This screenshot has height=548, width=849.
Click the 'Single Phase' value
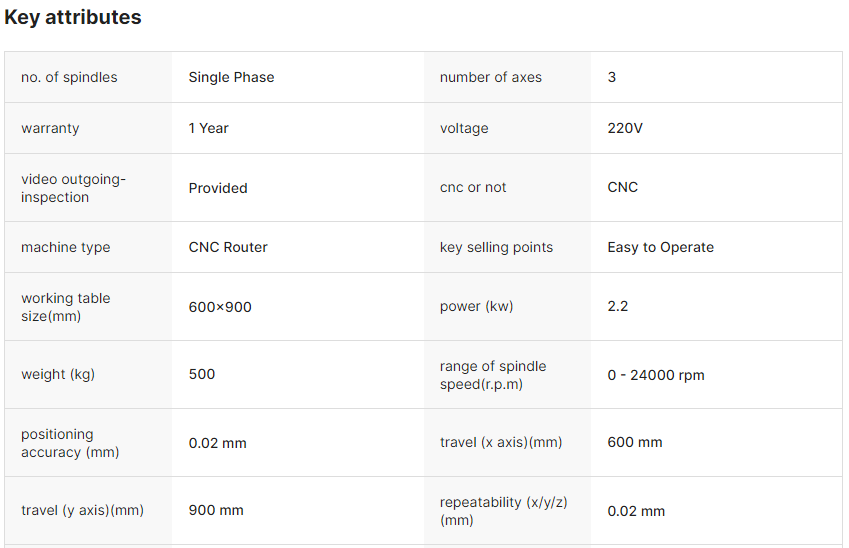click(x=231, y=77)
